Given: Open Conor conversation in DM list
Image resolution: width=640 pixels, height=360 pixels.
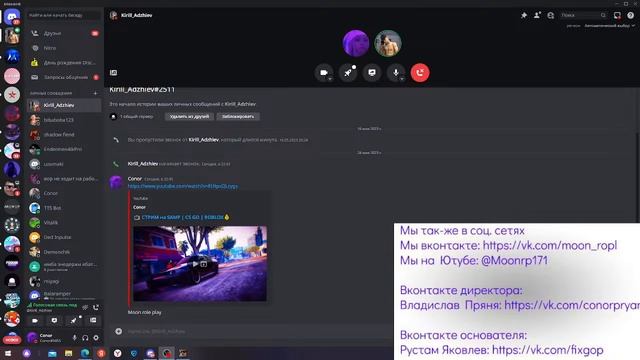Looking at the screenshot, I should click(64, 193).
